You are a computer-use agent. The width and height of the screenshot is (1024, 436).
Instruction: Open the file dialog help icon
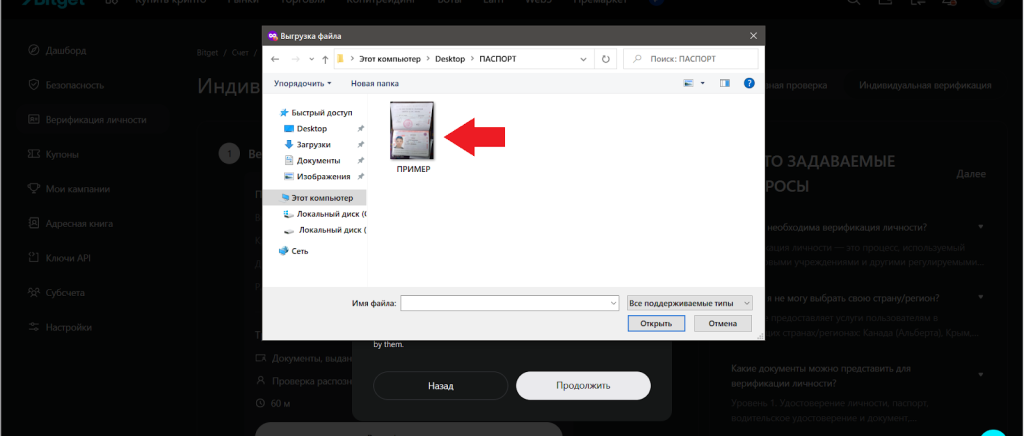(749, 83)
